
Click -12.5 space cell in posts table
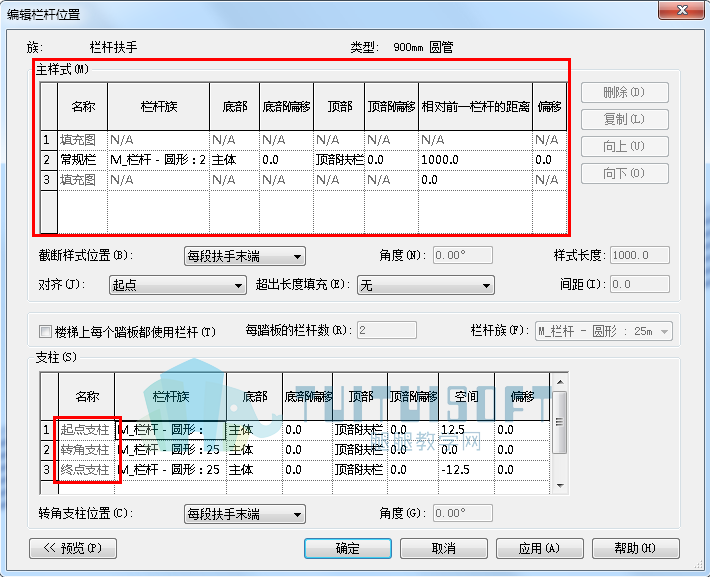click(466, 470)
